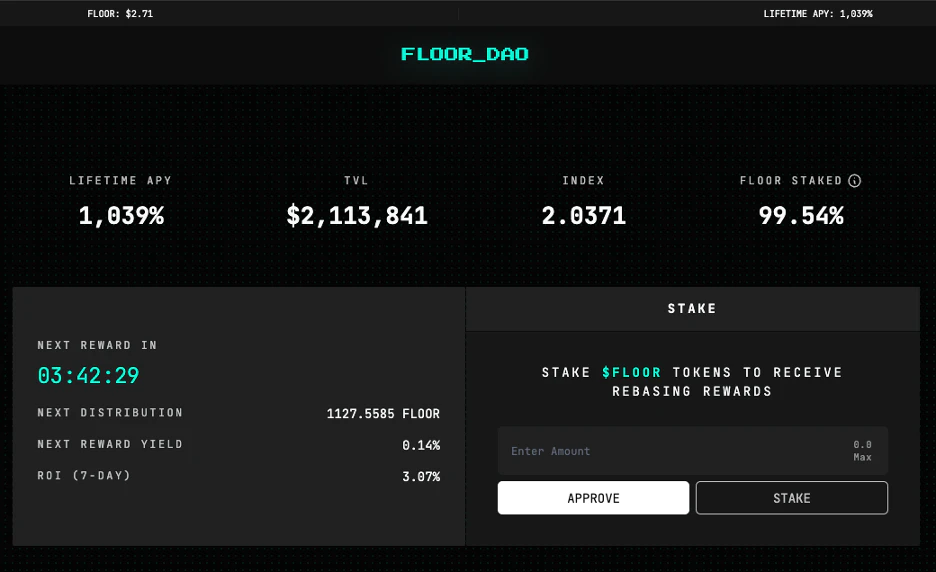Focus the Enter Amount input field
This screenshot has width=936, height=572.
click(x=670, y=451)
